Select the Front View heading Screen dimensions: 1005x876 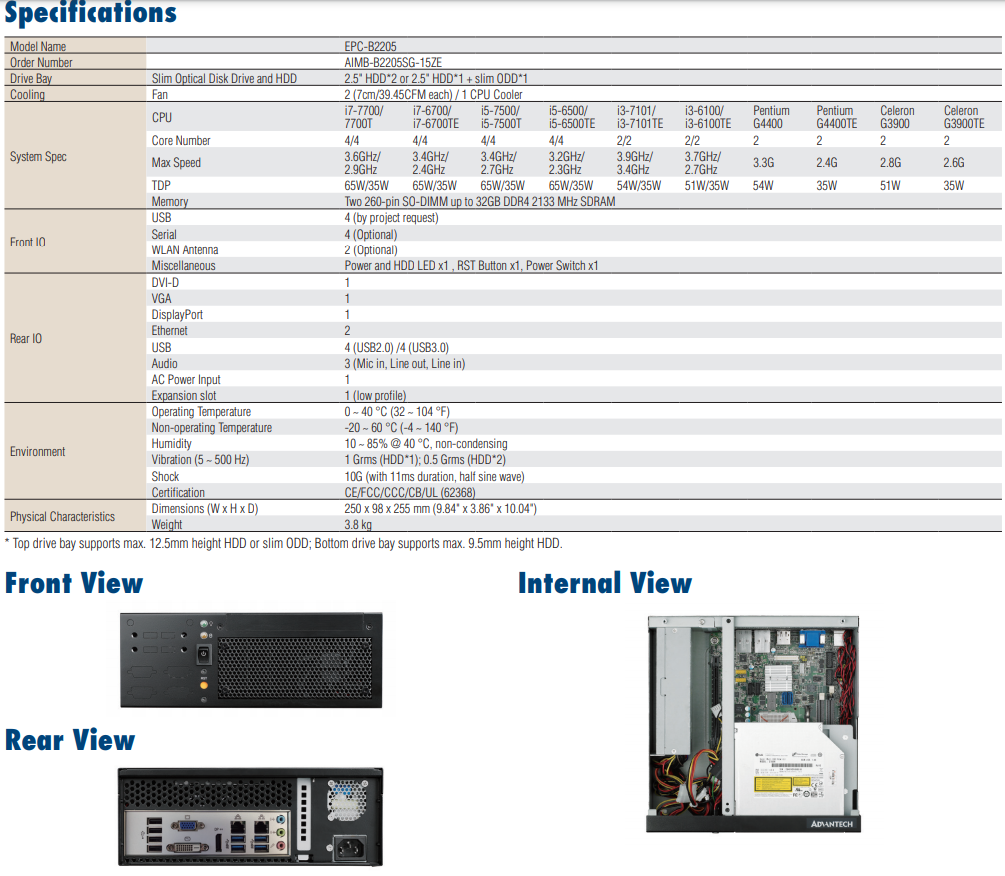74,583
